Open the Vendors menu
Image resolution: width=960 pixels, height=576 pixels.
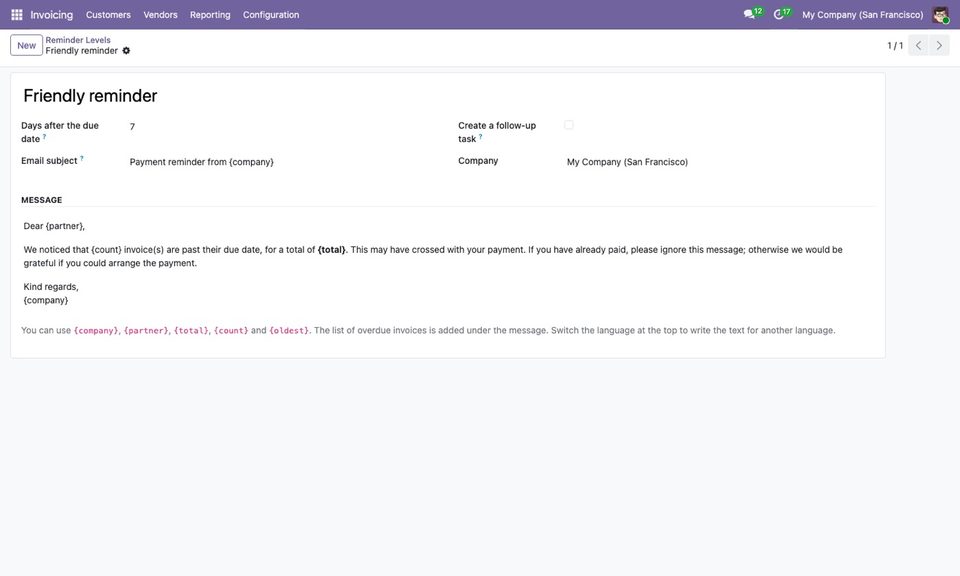[160, 15]
